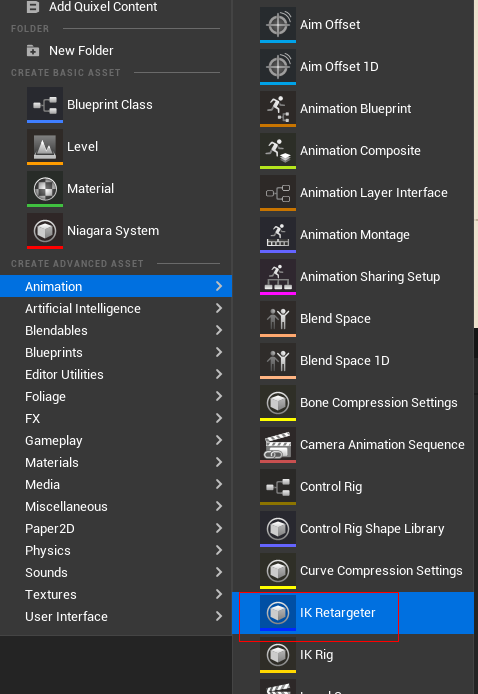
Task: Click the Animation Montage label
Action: 355,235
